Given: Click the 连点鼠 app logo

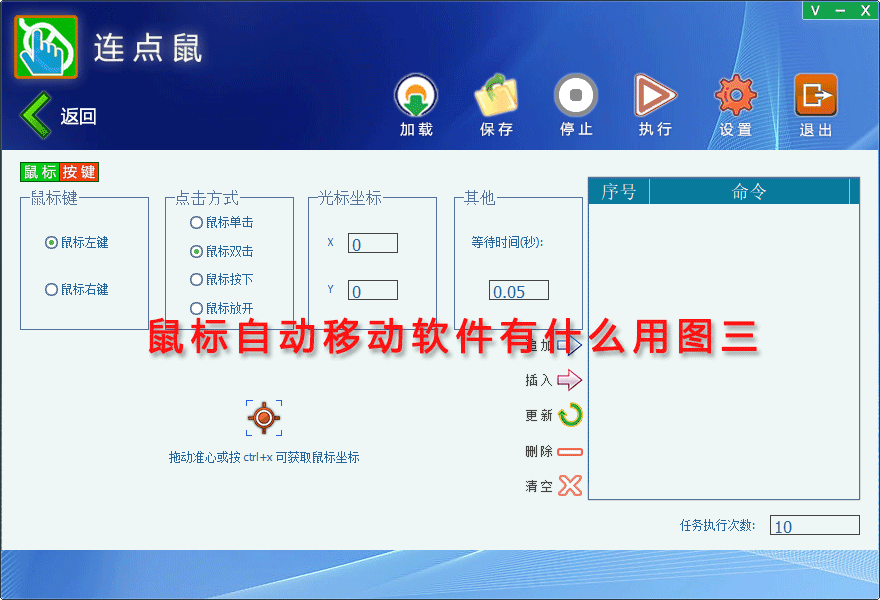Looking at the screenshot, I should point(46,47).
